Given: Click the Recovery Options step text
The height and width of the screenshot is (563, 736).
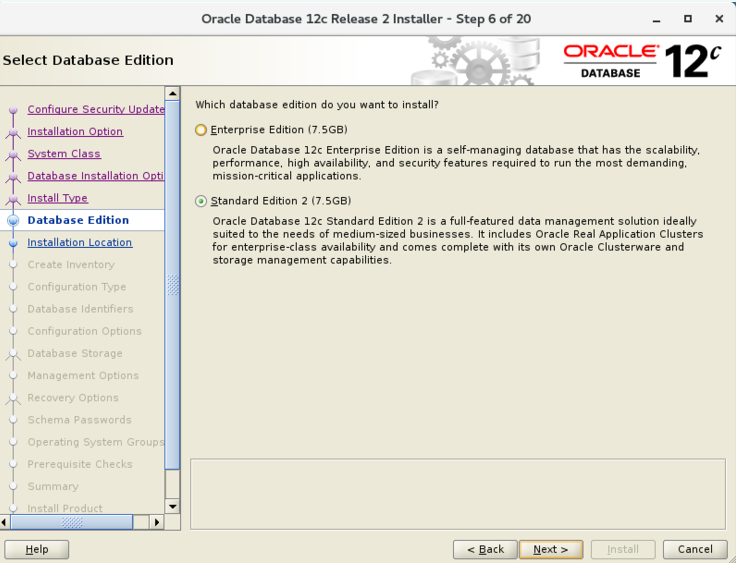Looking at the screenshot, I should click(73, 398).
